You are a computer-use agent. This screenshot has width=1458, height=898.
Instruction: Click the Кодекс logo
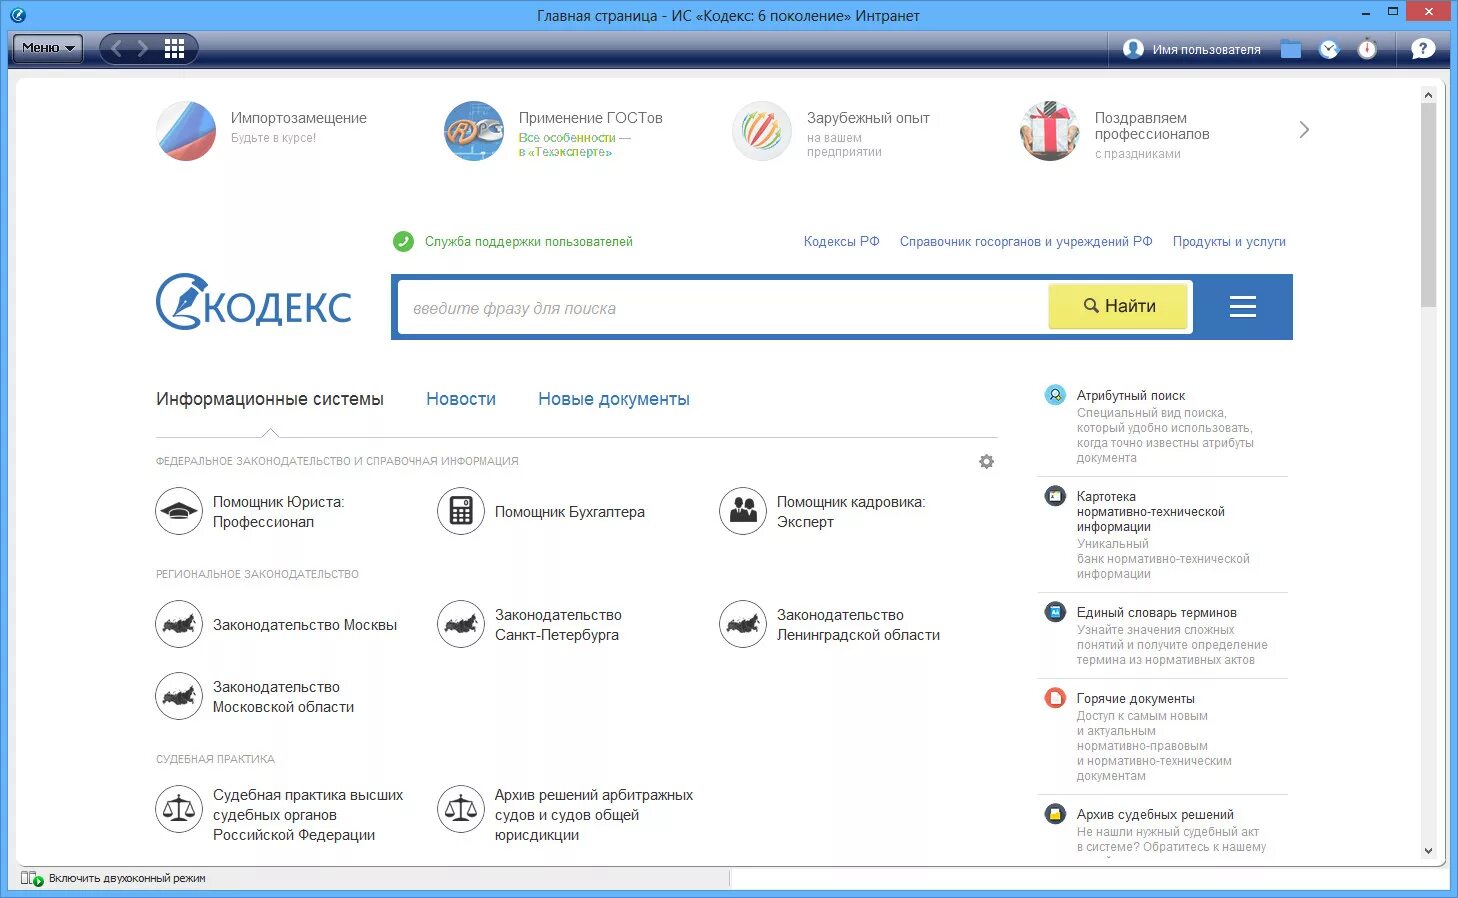tap(254, 302)
